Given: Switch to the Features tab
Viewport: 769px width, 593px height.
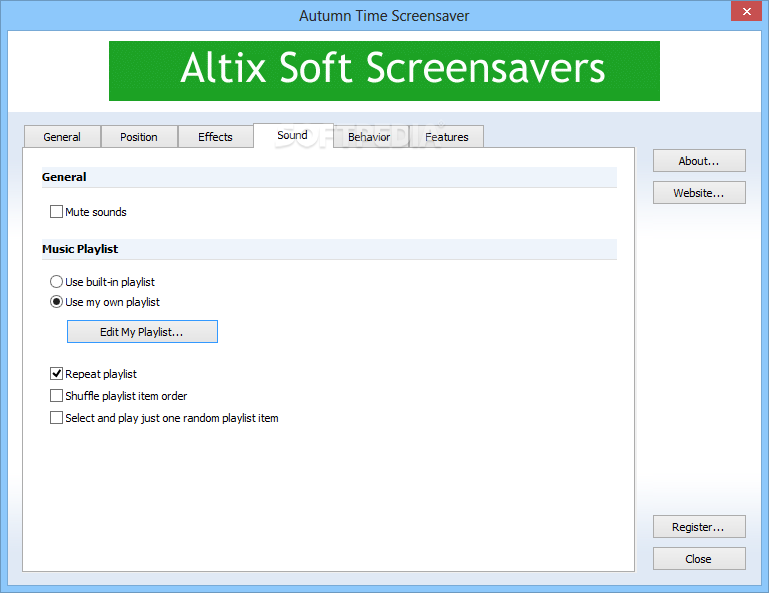Looking at the screenshot, I should (x=447, y=137).
